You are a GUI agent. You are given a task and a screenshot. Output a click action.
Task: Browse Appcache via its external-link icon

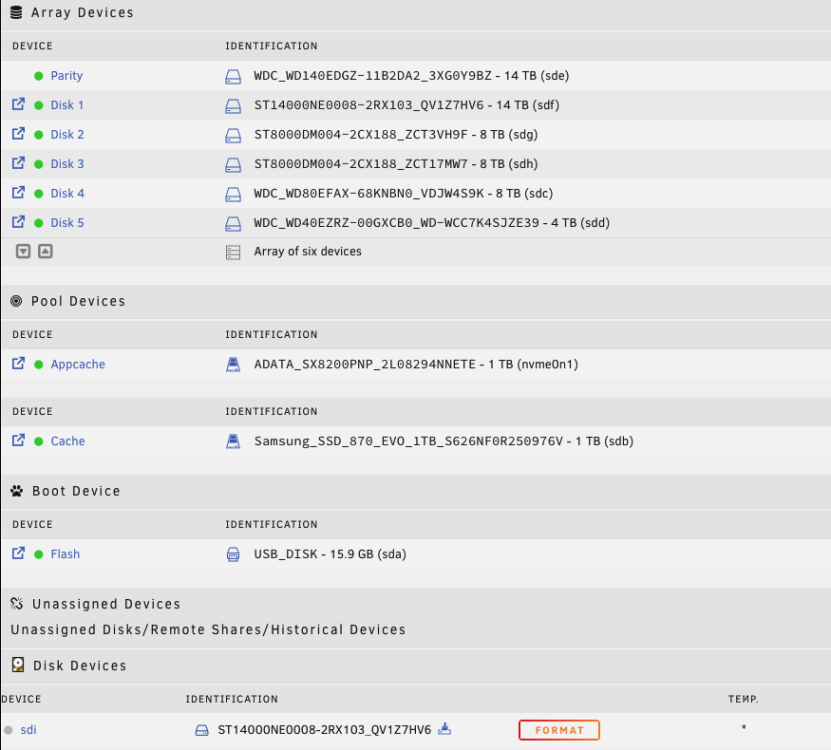(x=19, y=363)
